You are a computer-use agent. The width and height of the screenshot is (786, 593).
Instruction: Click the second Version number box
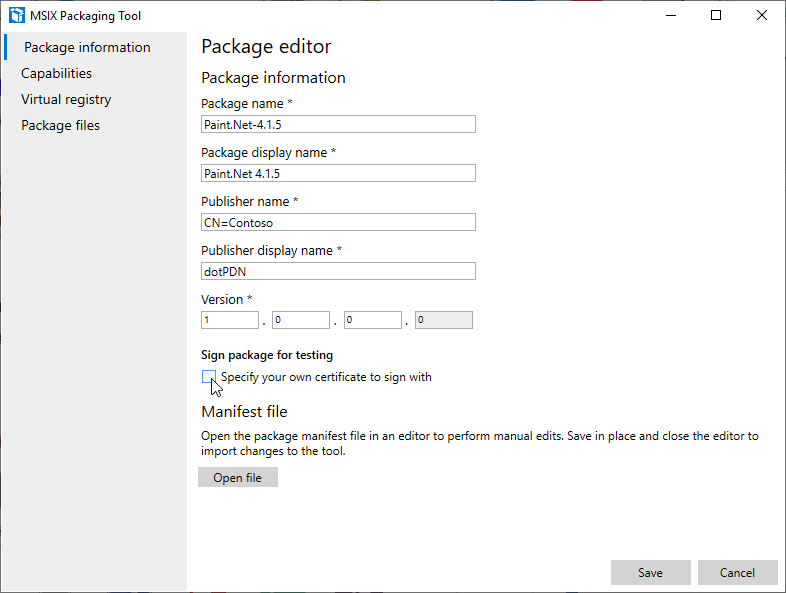(301, 320)
